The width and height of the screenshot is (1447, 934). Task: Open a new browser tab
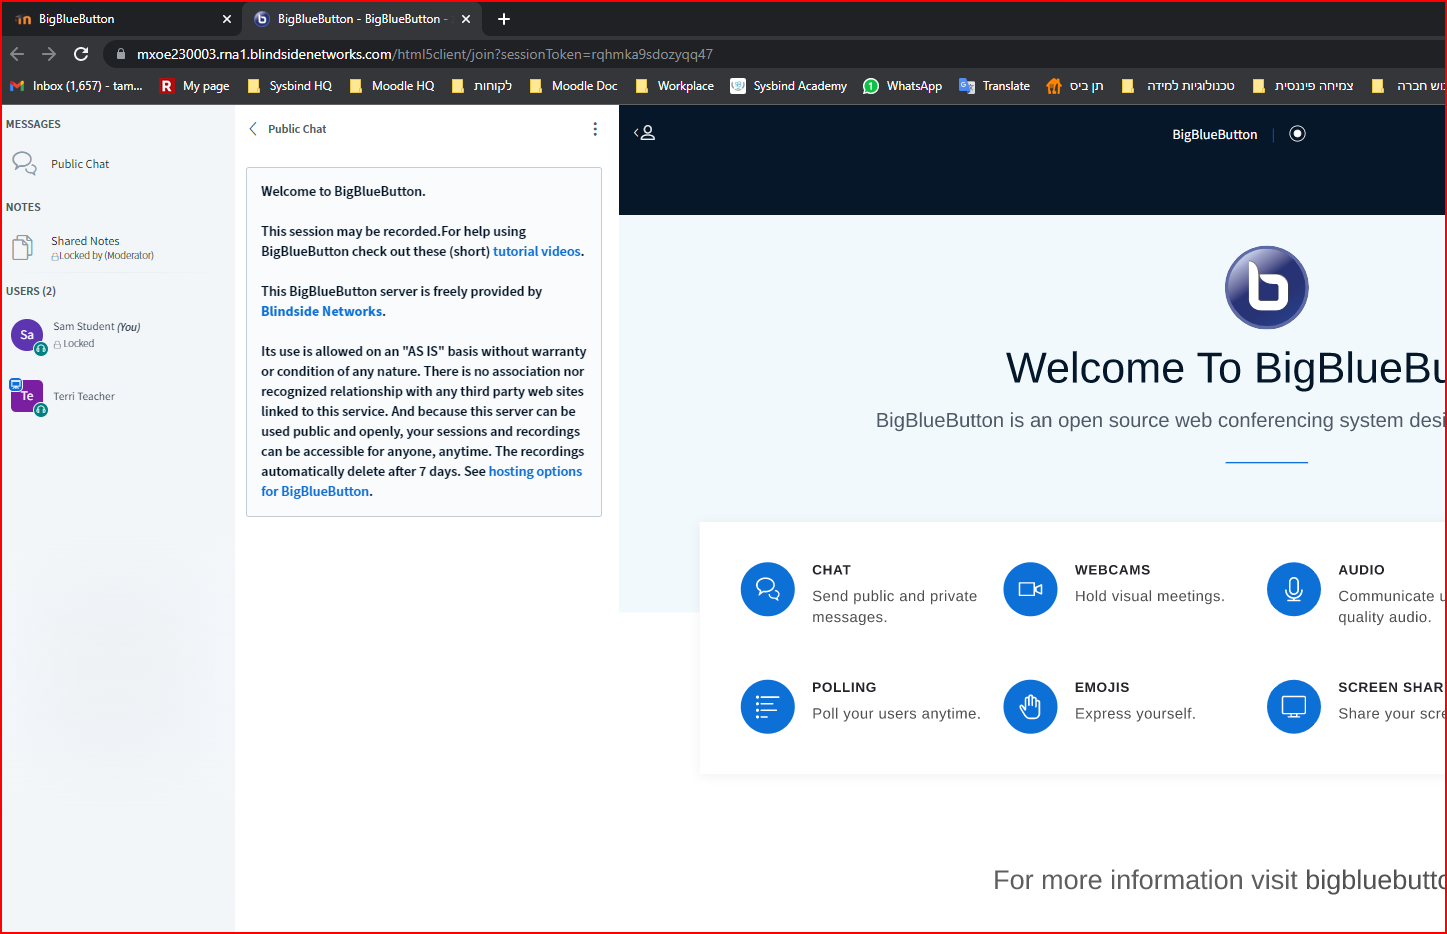tap(504, 19)
